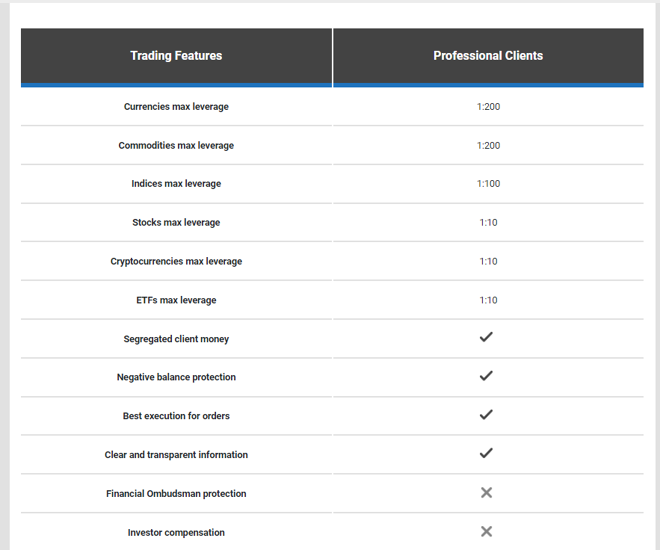Click the Professional Clients column header
Screen dimensions: 660x550
488,56
